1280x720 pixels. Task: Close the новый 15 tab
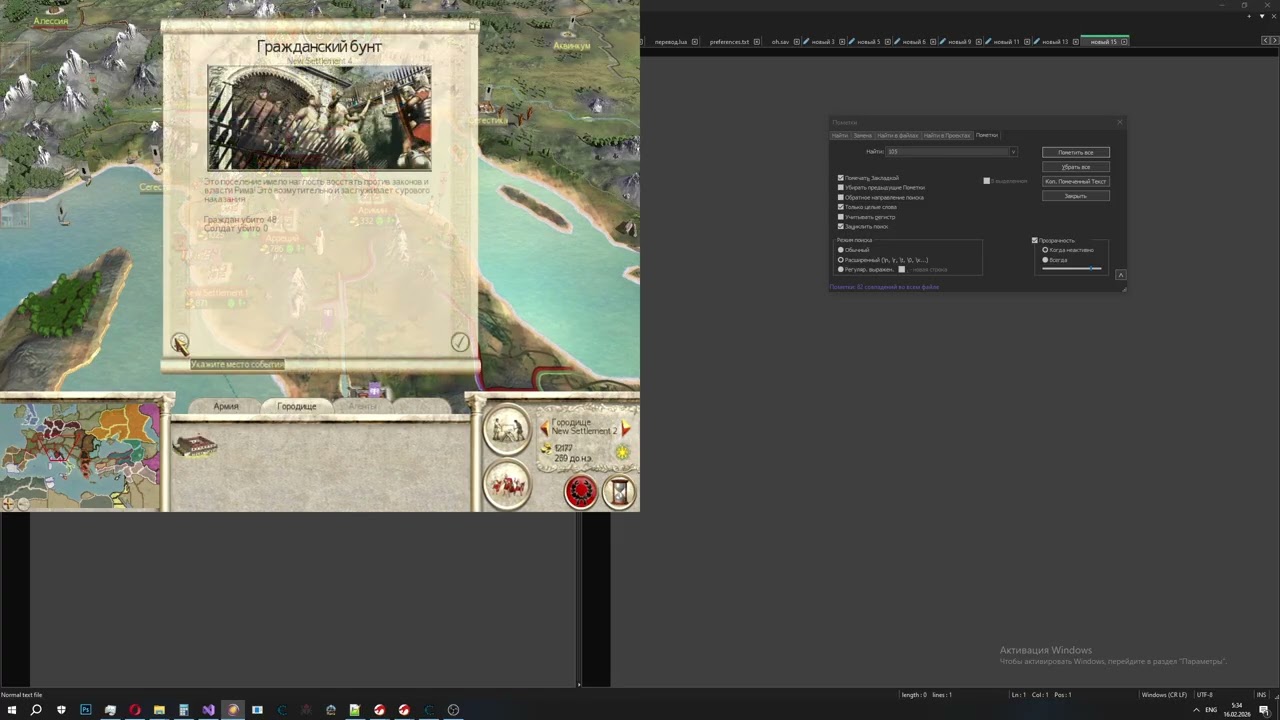click(1124, 42)
